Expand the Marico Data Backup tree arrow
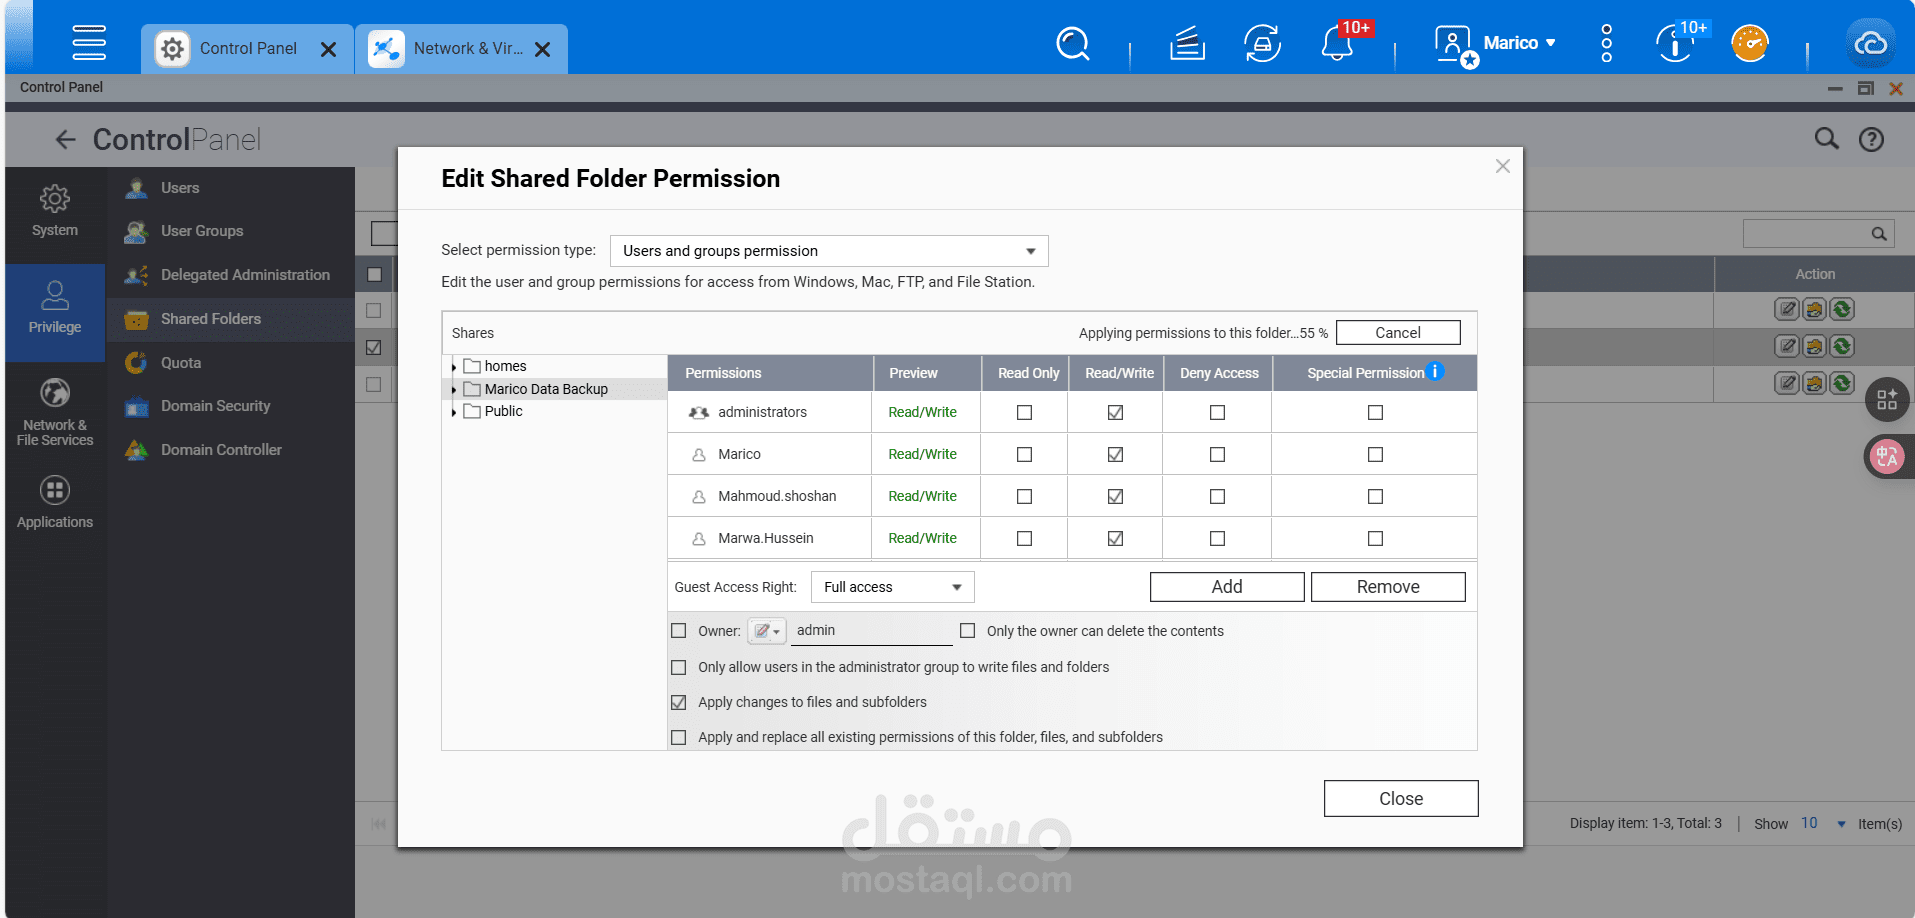Viewport: 1915px width, 918px height. tap(454, 390)
